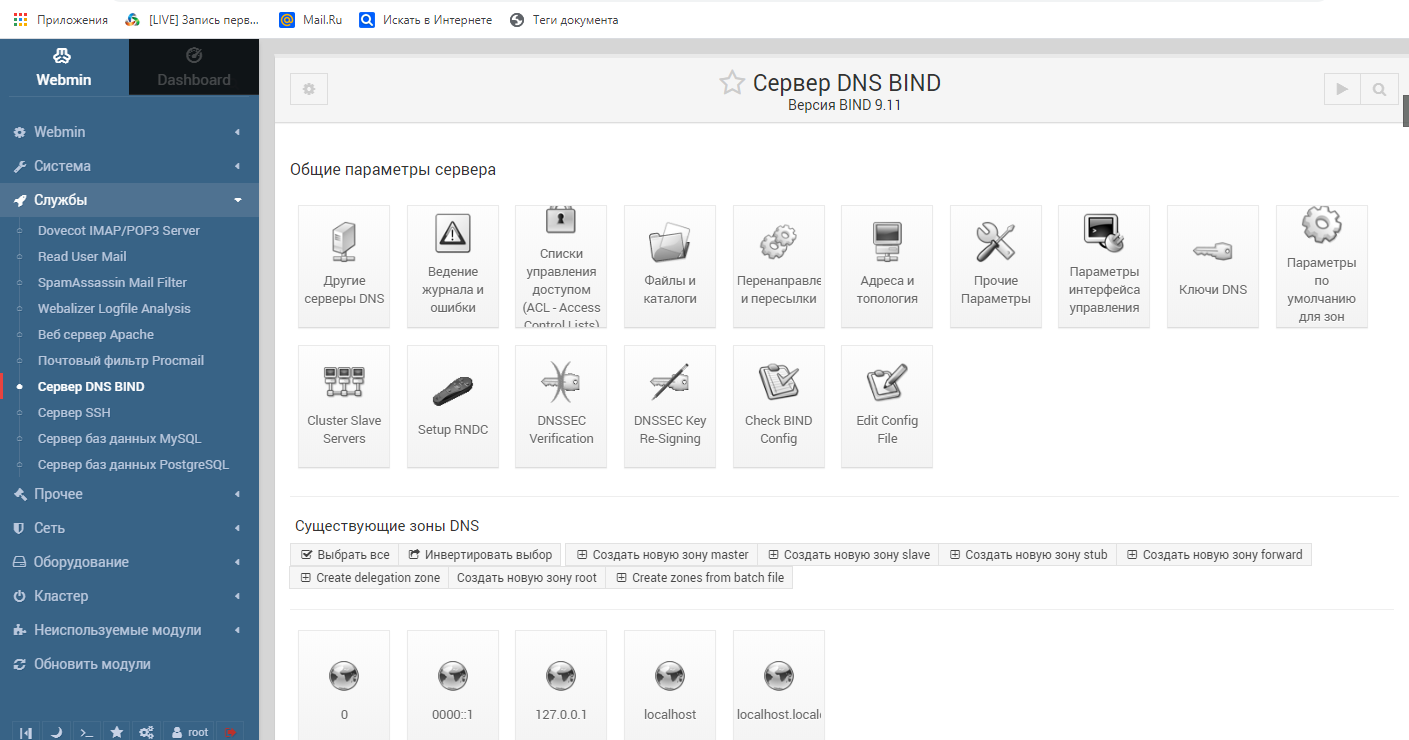This screenshot has height=740, width=1409.
Task: Add page to favorites with title star
Action: [732, 83]
